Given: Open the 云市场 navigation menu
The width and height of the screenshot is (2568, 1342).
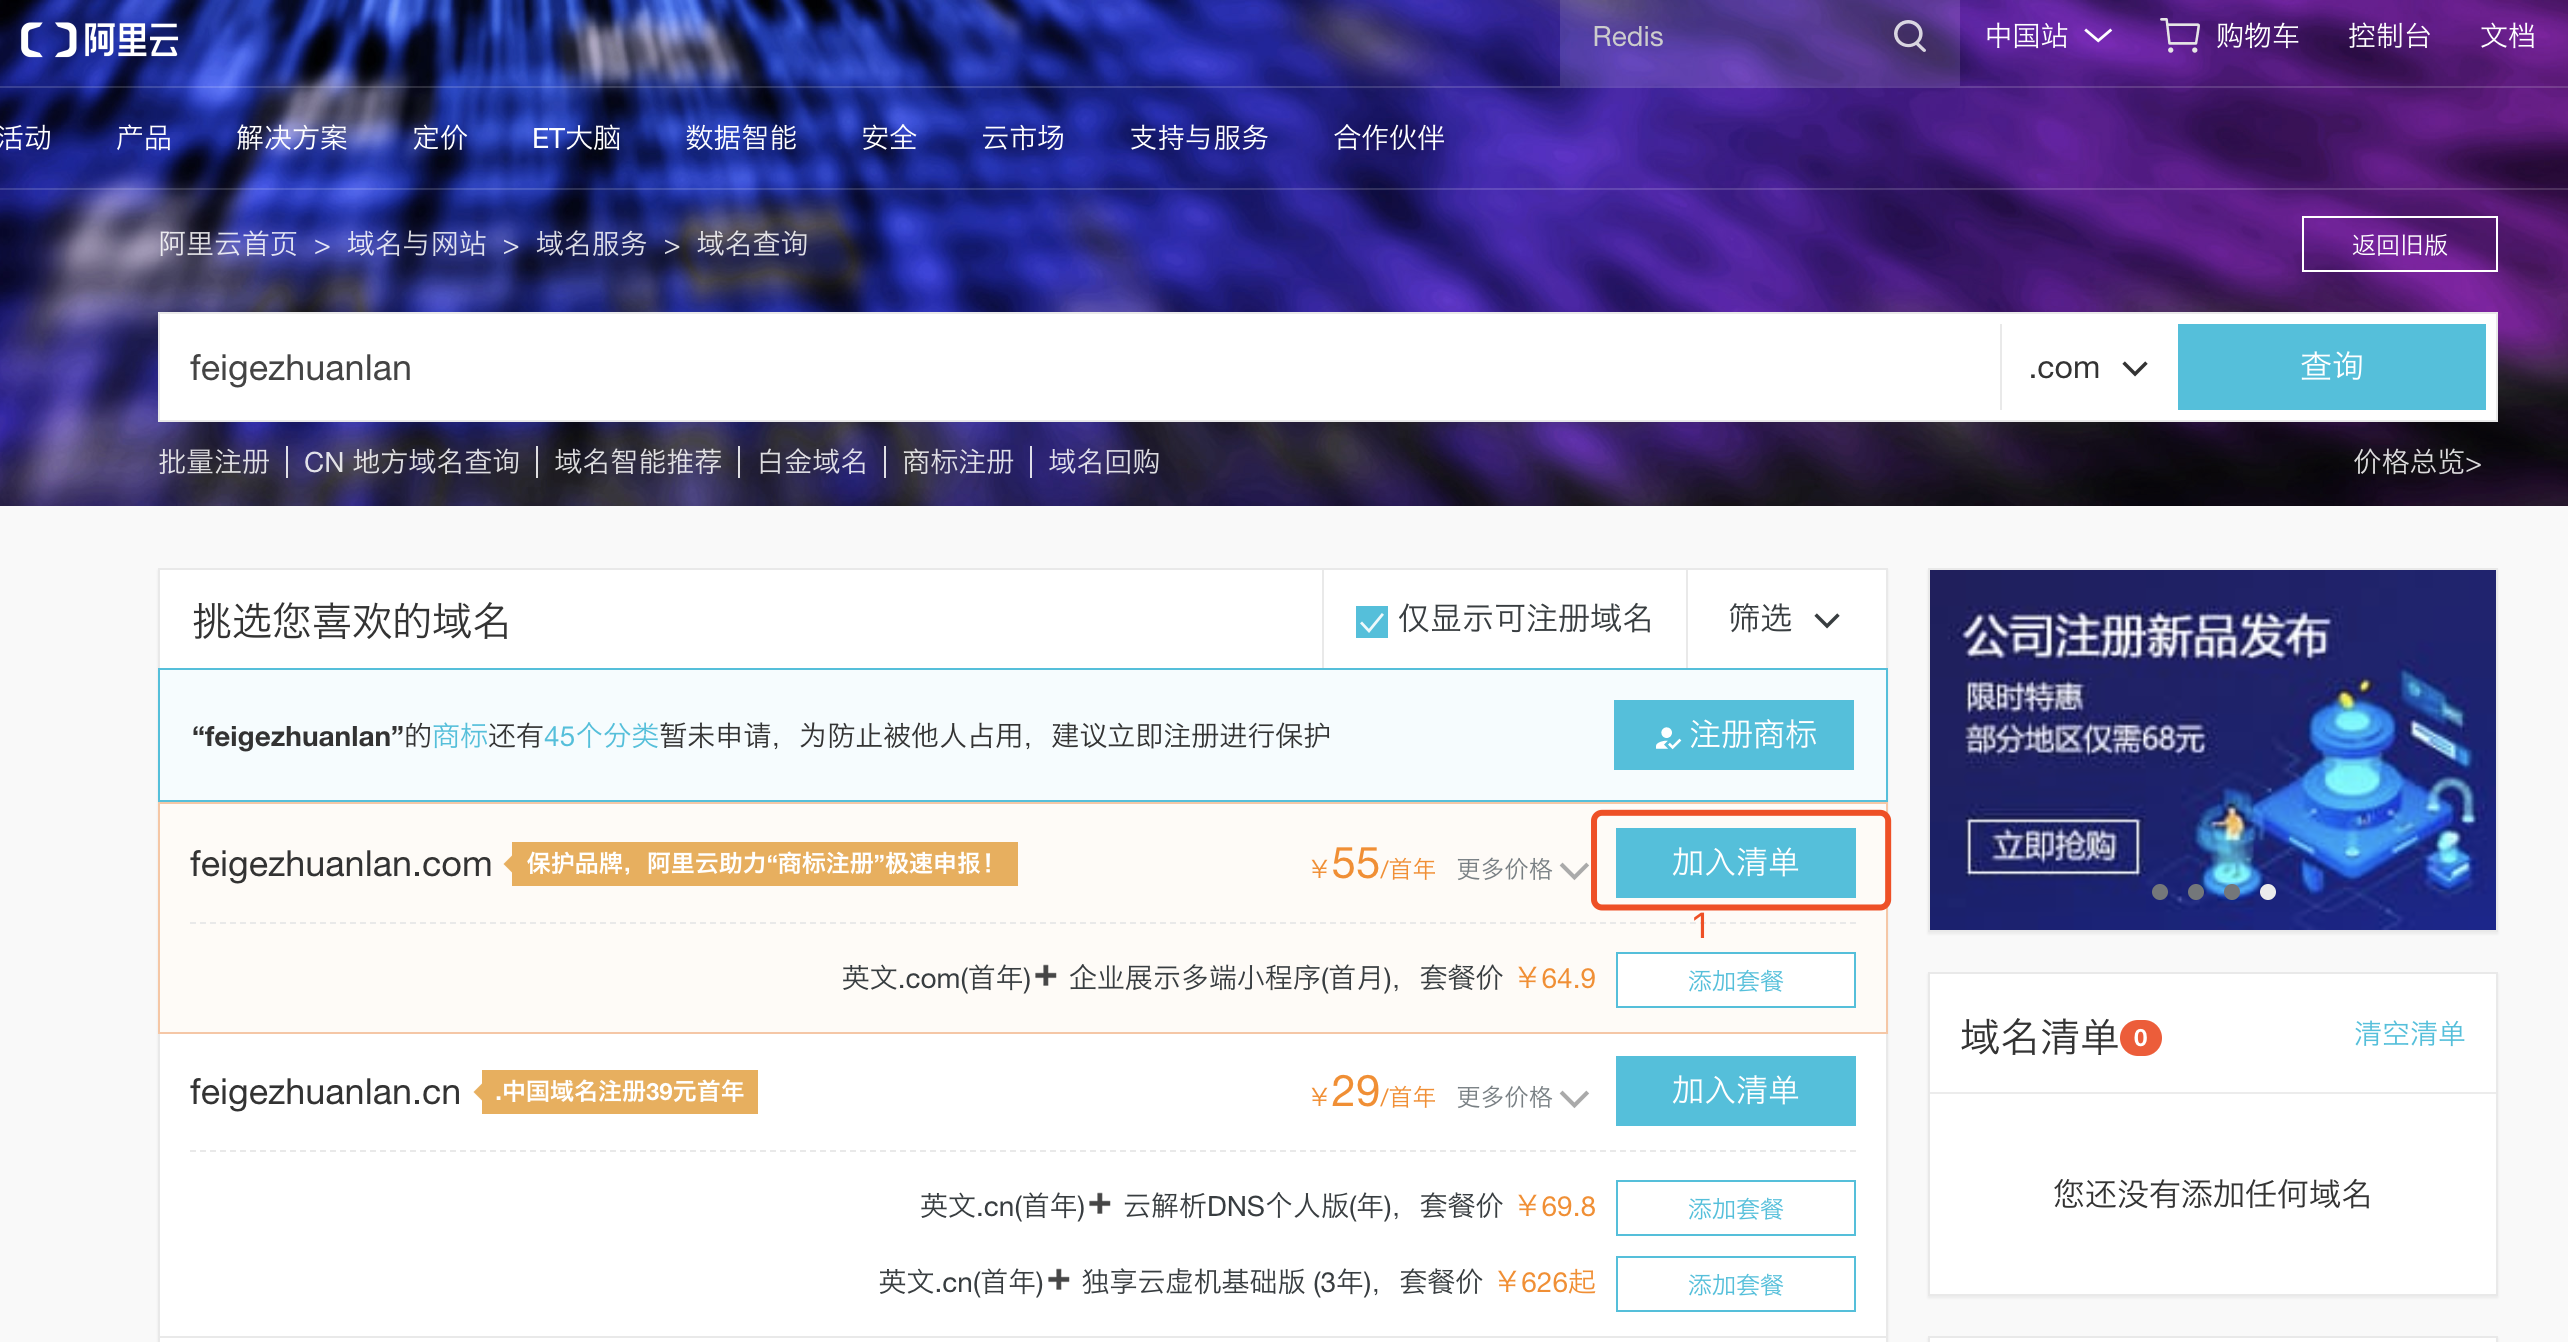Looking at the screenshot, I should coord(1023,138).
